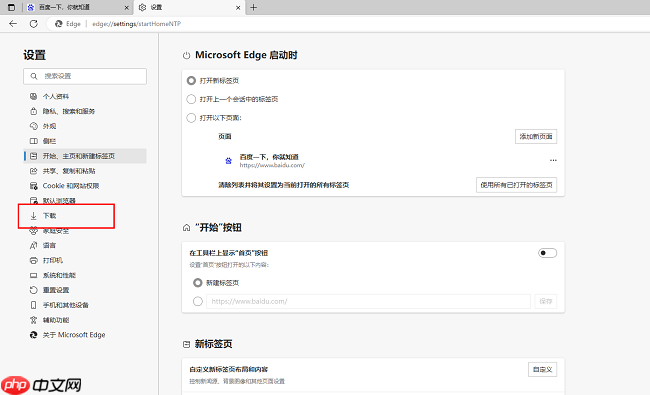
Task: Close the 百度一下 tab
Action: (x=126, y=7)
